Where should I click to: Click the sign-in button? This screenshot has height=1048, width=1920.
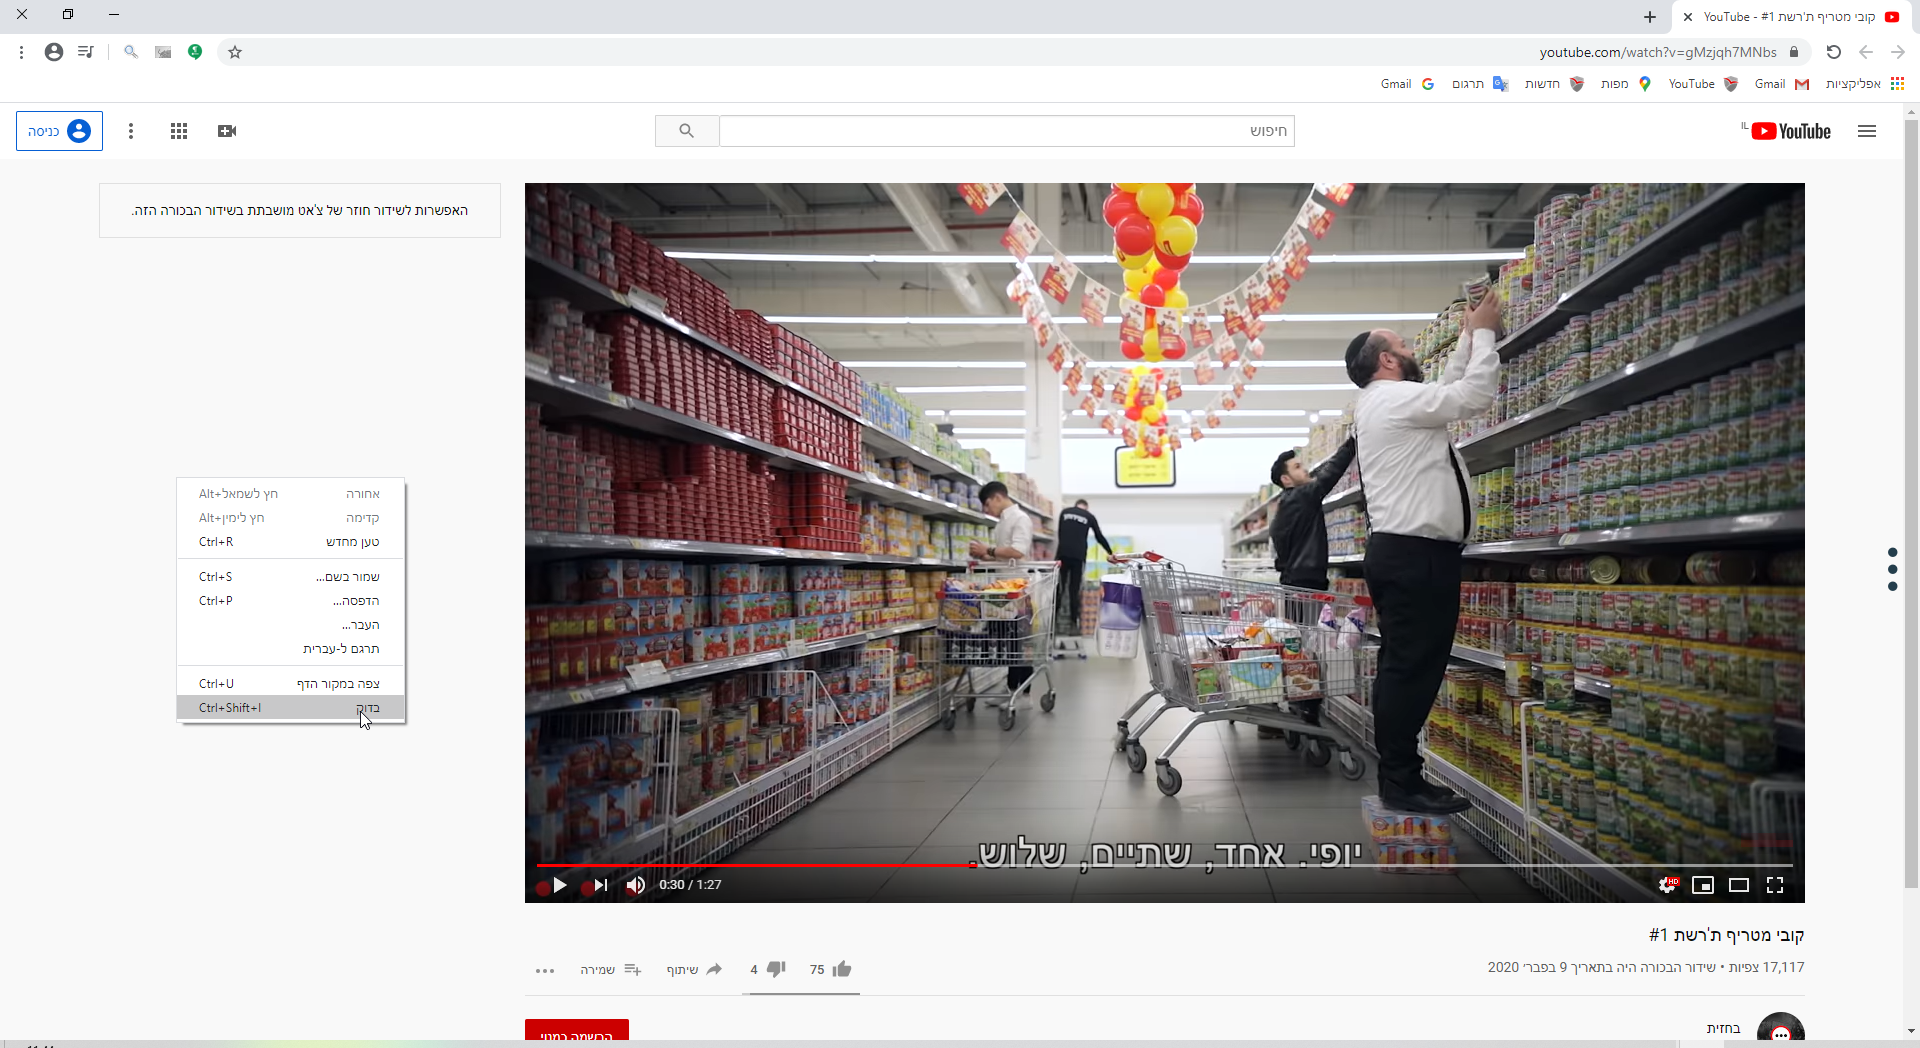tap(59, 131)
